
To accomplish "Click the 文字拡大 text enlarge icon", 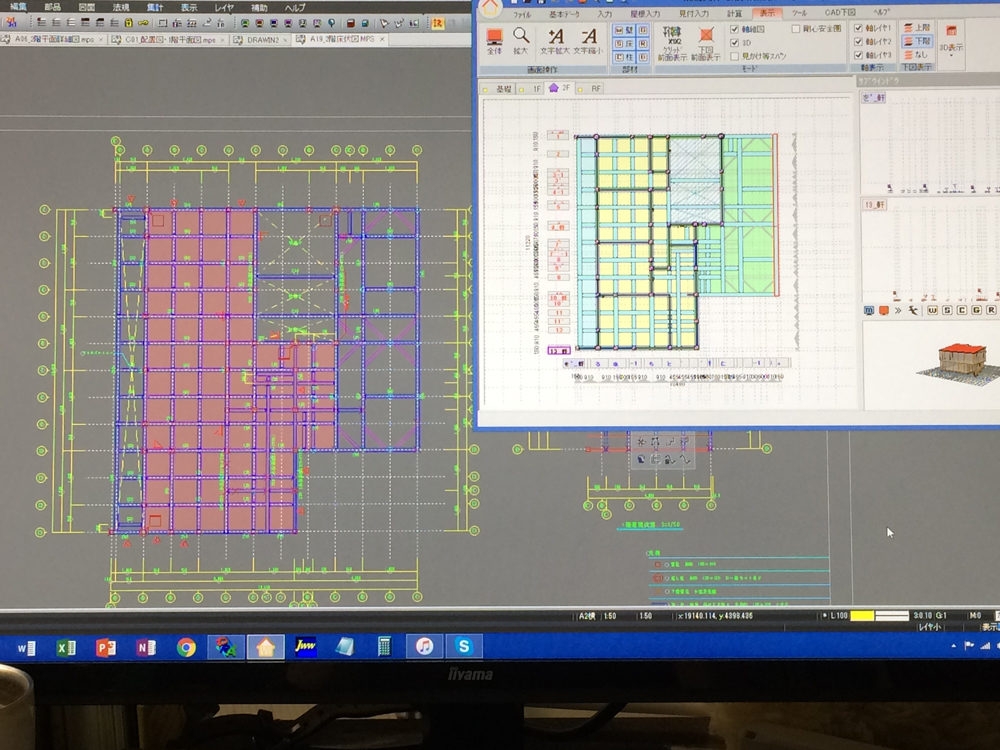I will pos(556,40).
